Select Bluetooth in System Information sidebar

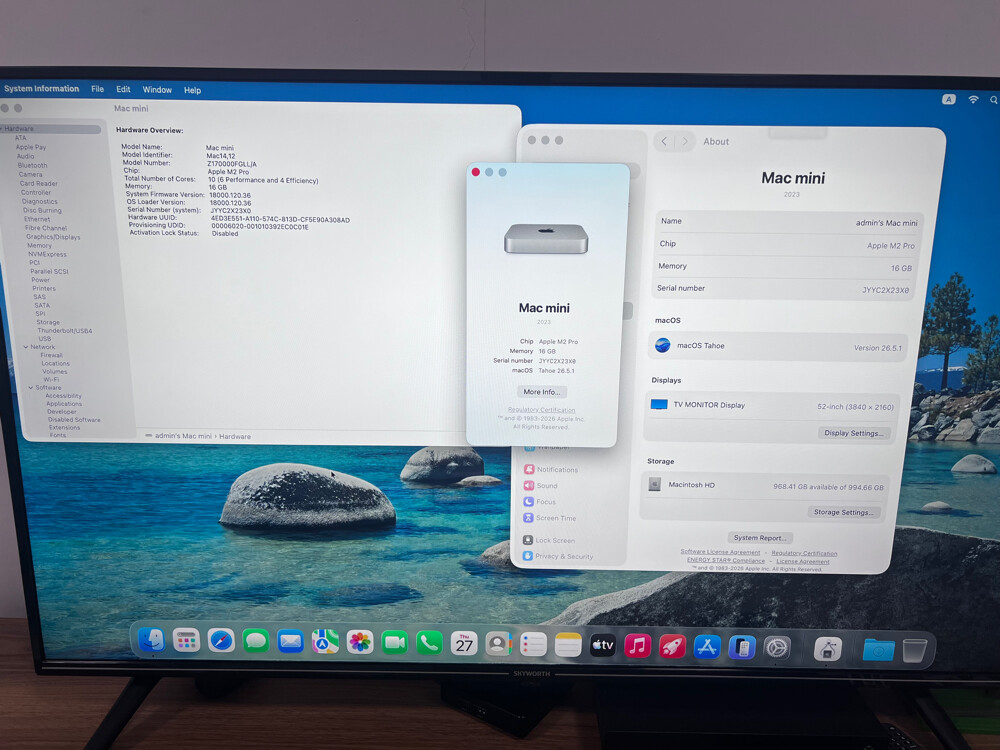point(33,165)
